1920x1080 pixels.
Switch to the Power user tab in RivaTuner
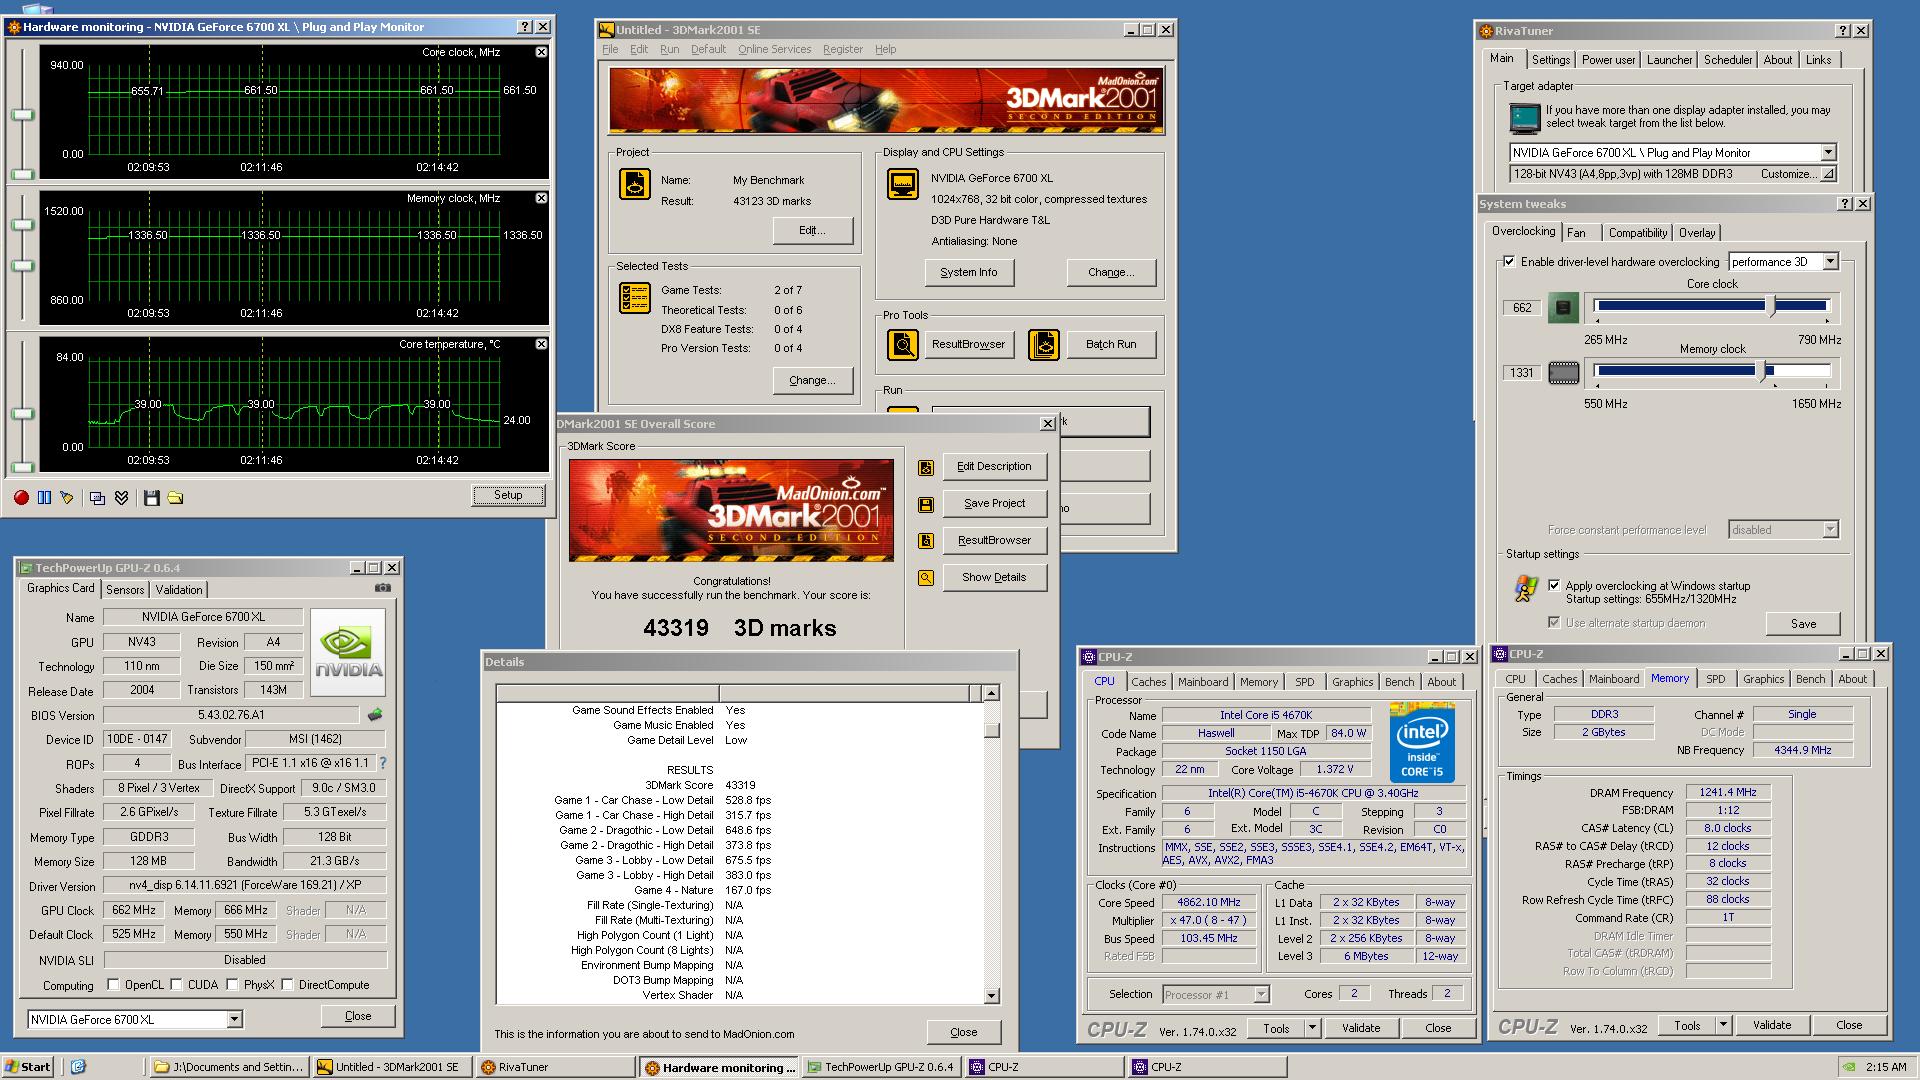coord(1608,60)
